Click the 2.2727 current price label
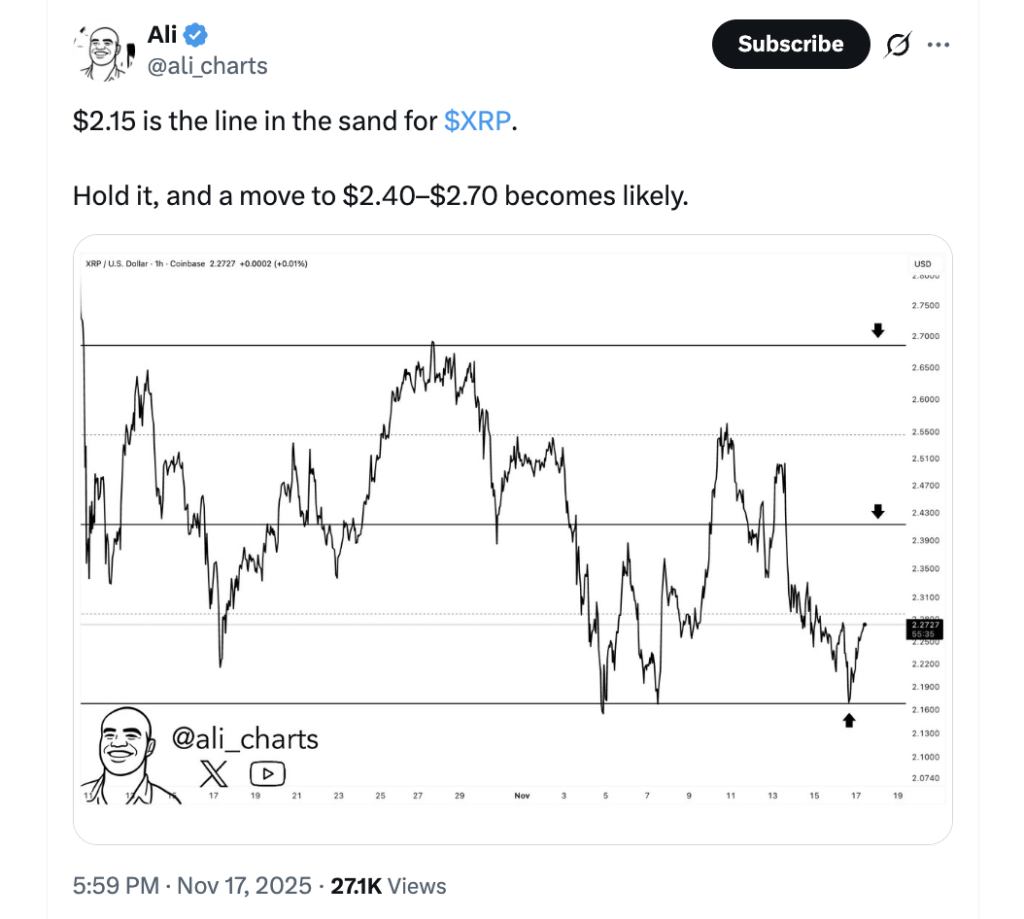Screen dimensions: 1024x919 pyautogui.click(x=923, y=629)
